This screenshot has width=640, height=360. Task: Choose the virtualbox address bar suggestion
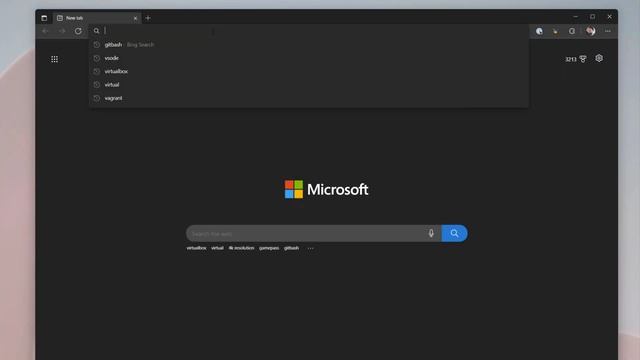click(x=309, y=71)
